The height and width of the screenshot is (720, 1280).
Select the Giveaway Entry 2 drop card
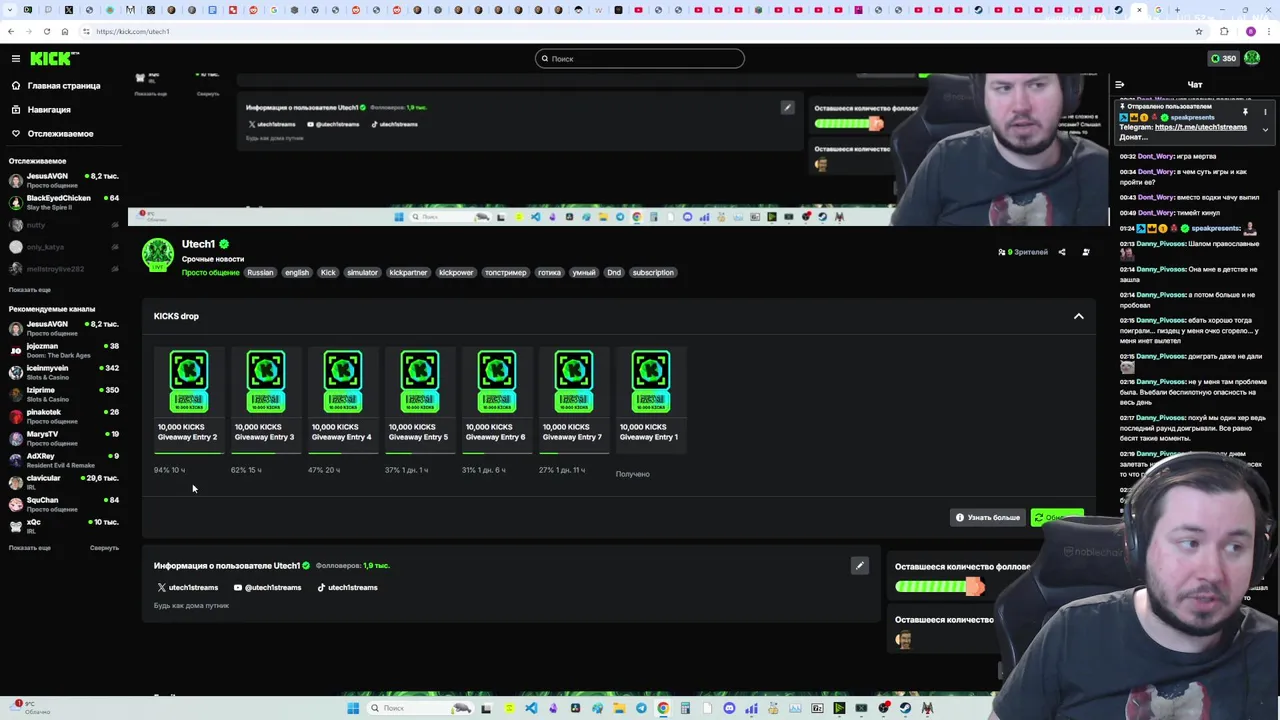(188, 398)
